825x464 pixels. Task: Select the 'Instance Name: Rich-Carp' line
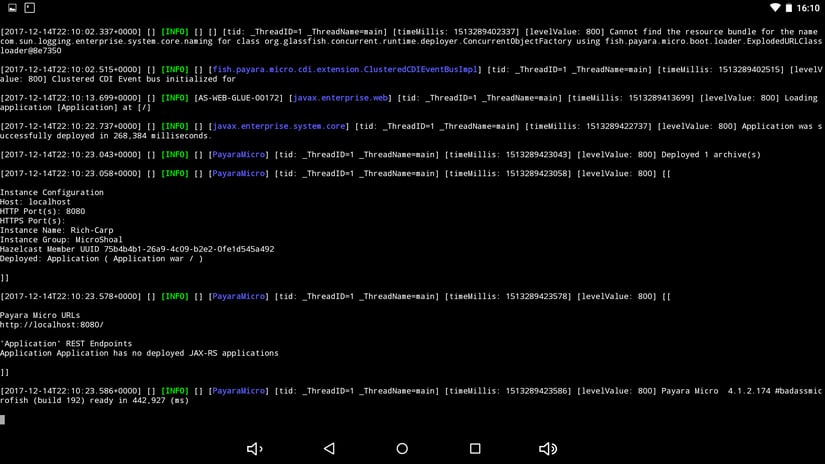coord(56,230)
